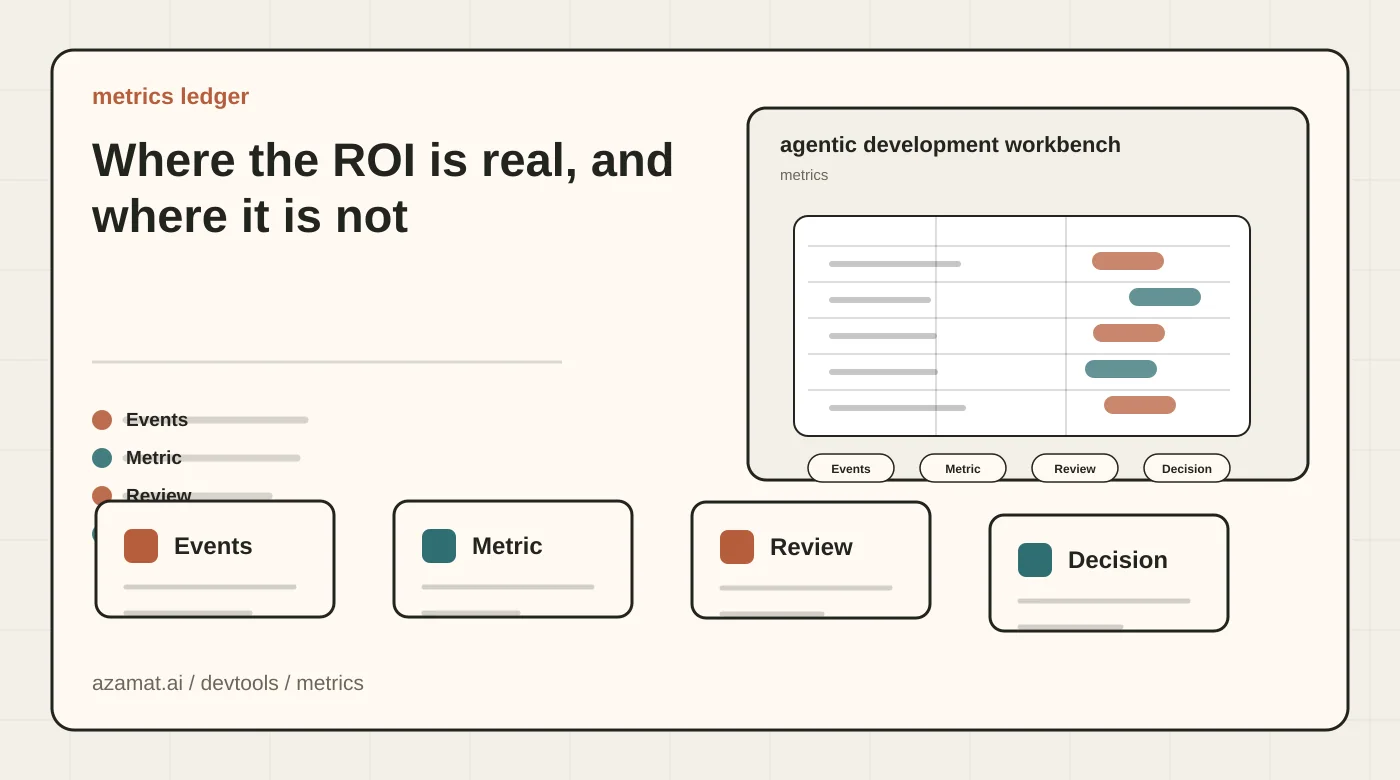Select the Metric pill under the workbench table

click(x=963, y=468)
